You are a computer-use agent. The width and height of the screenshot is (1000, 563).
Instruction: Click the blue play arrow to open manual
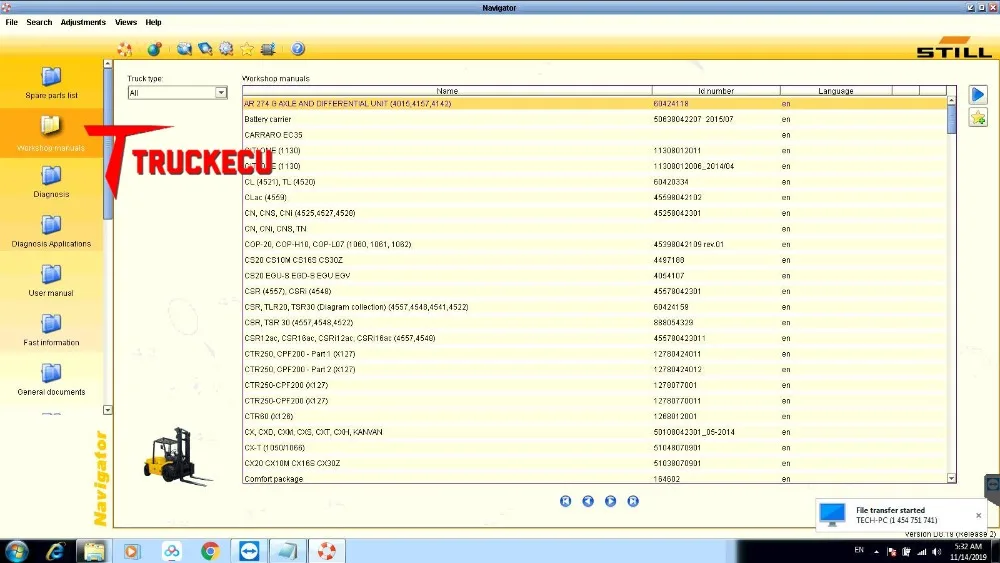click(978, 95)
